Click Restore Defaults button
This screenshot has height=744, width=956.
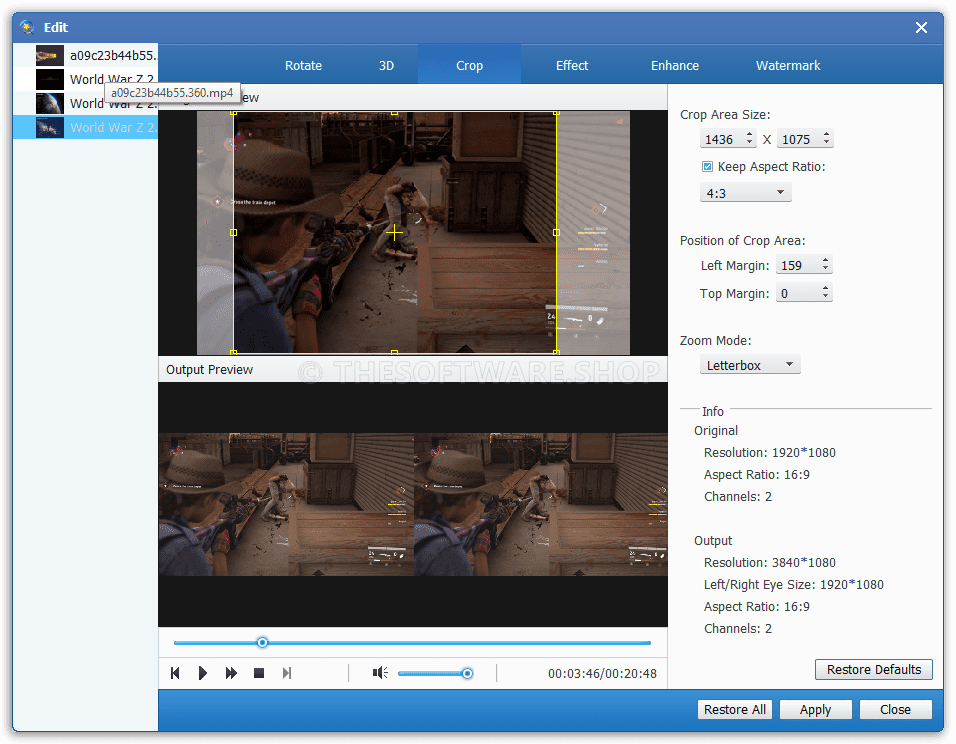[x=874, y=670]
